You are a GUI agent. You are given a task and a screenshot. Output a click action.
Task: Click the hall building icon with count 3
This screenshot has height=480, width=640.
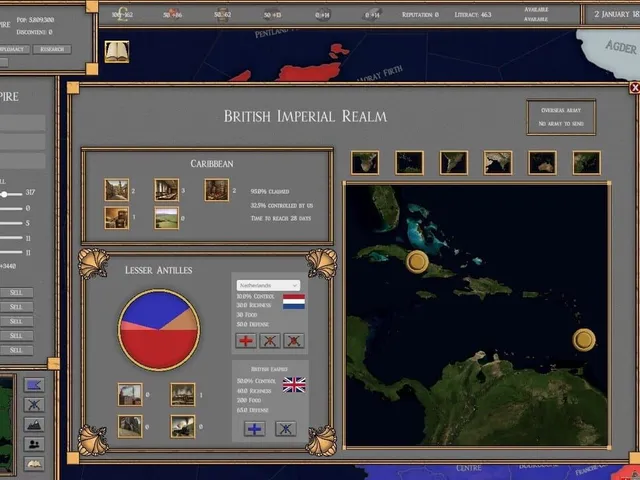167,190
